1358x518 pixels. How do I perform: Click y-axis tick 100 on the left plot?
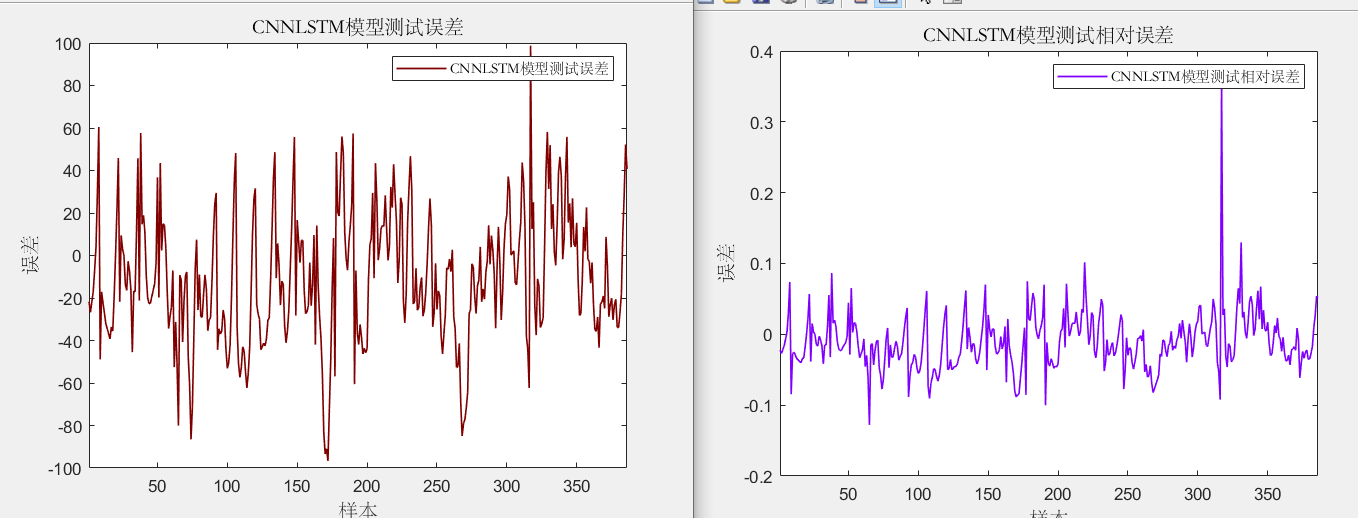point(68,44)
